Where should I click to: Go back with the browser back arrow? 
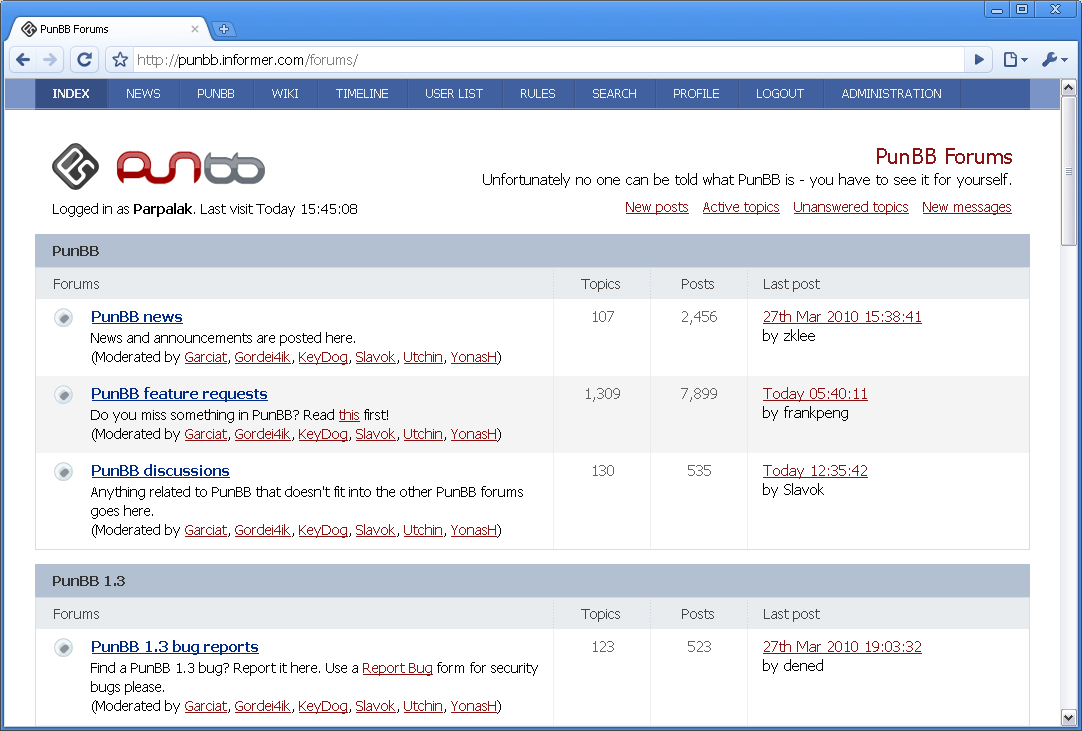[x=23, y=59]
